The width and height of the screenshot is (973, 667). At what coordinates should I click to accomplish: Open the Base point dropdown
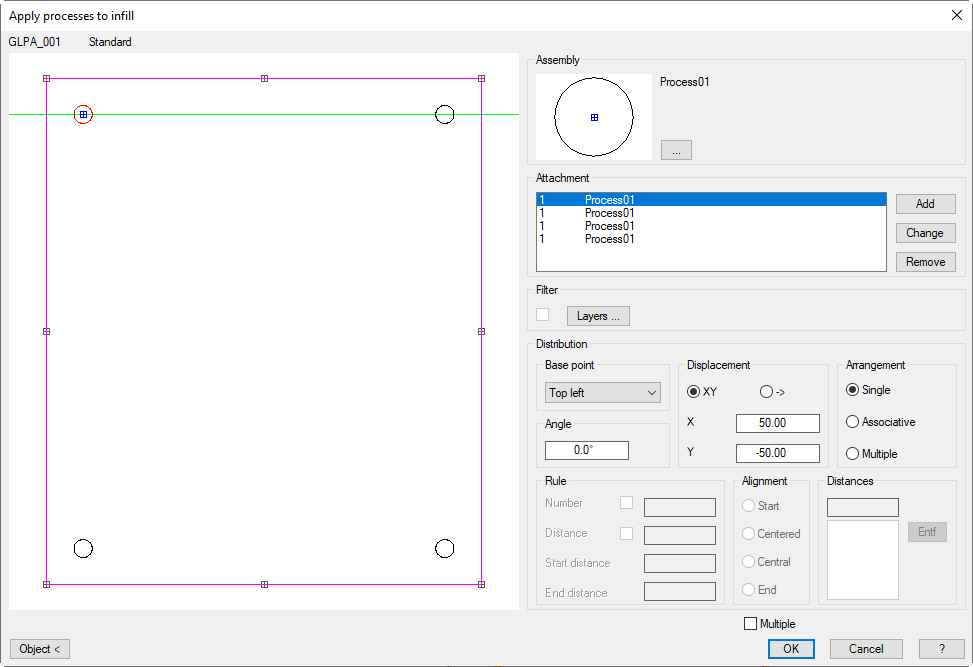tap(602, 393)
